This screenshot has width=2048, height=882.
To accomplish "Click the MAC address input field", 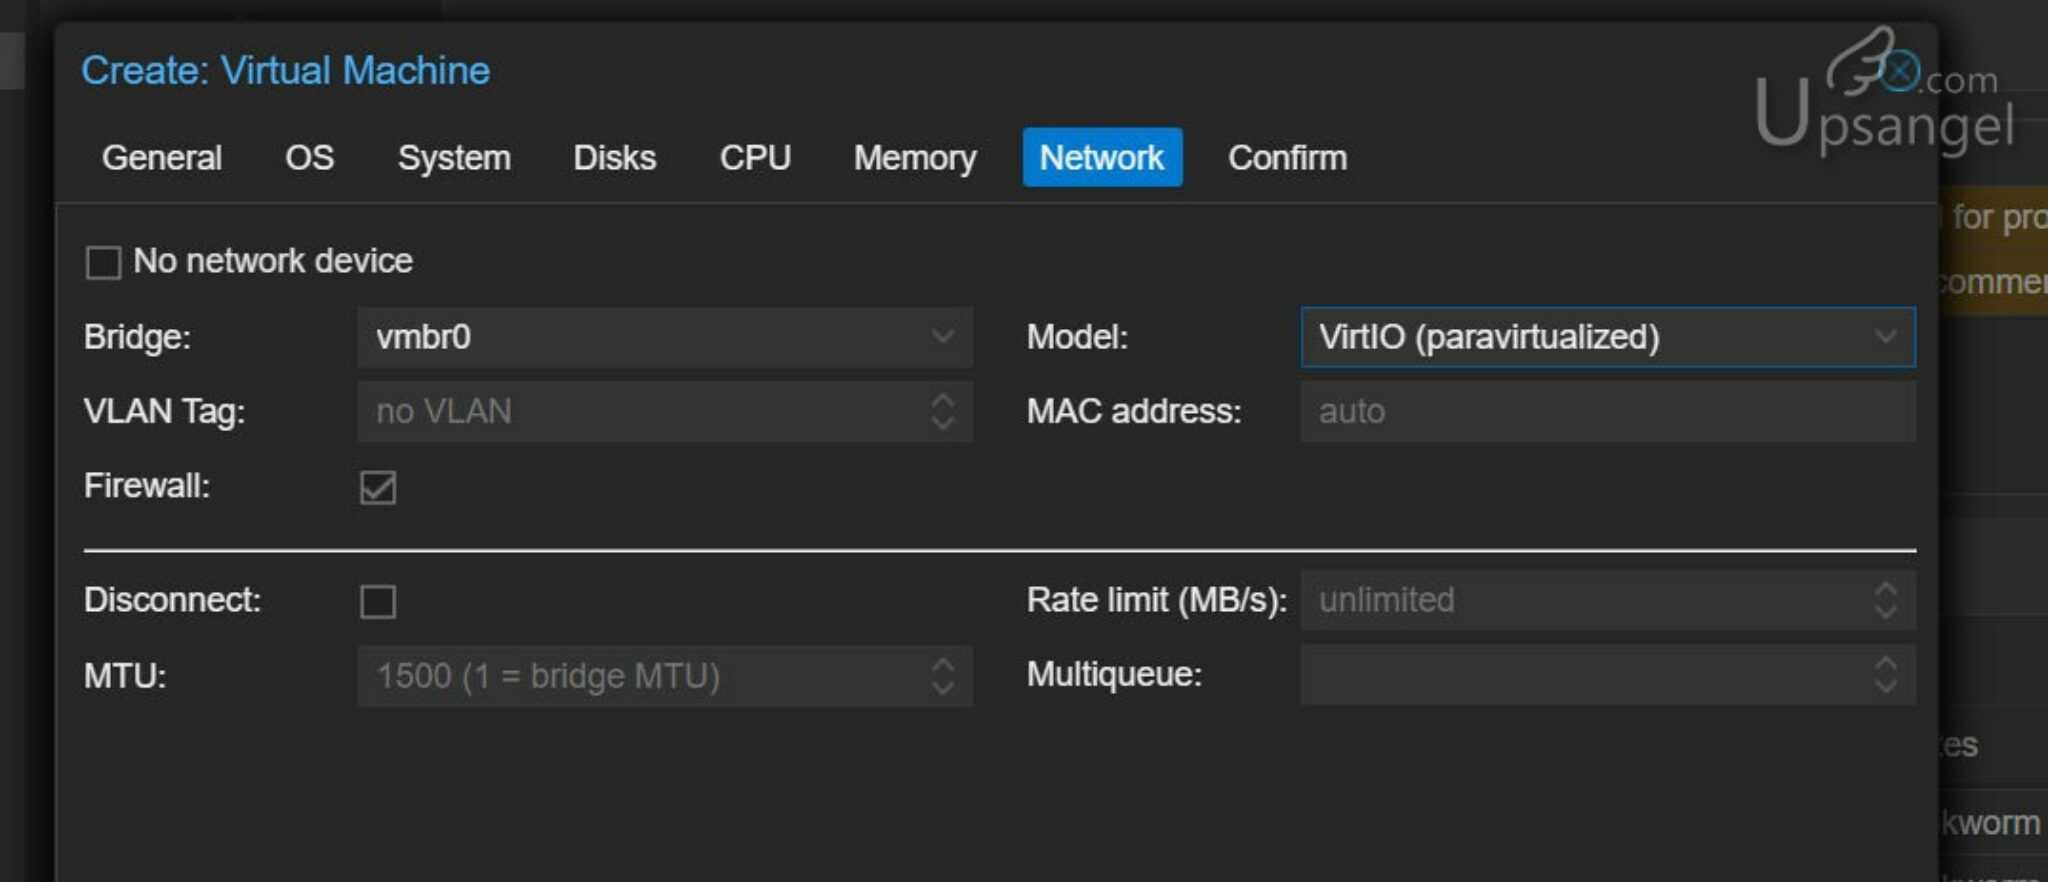I will pos(1606,411).
